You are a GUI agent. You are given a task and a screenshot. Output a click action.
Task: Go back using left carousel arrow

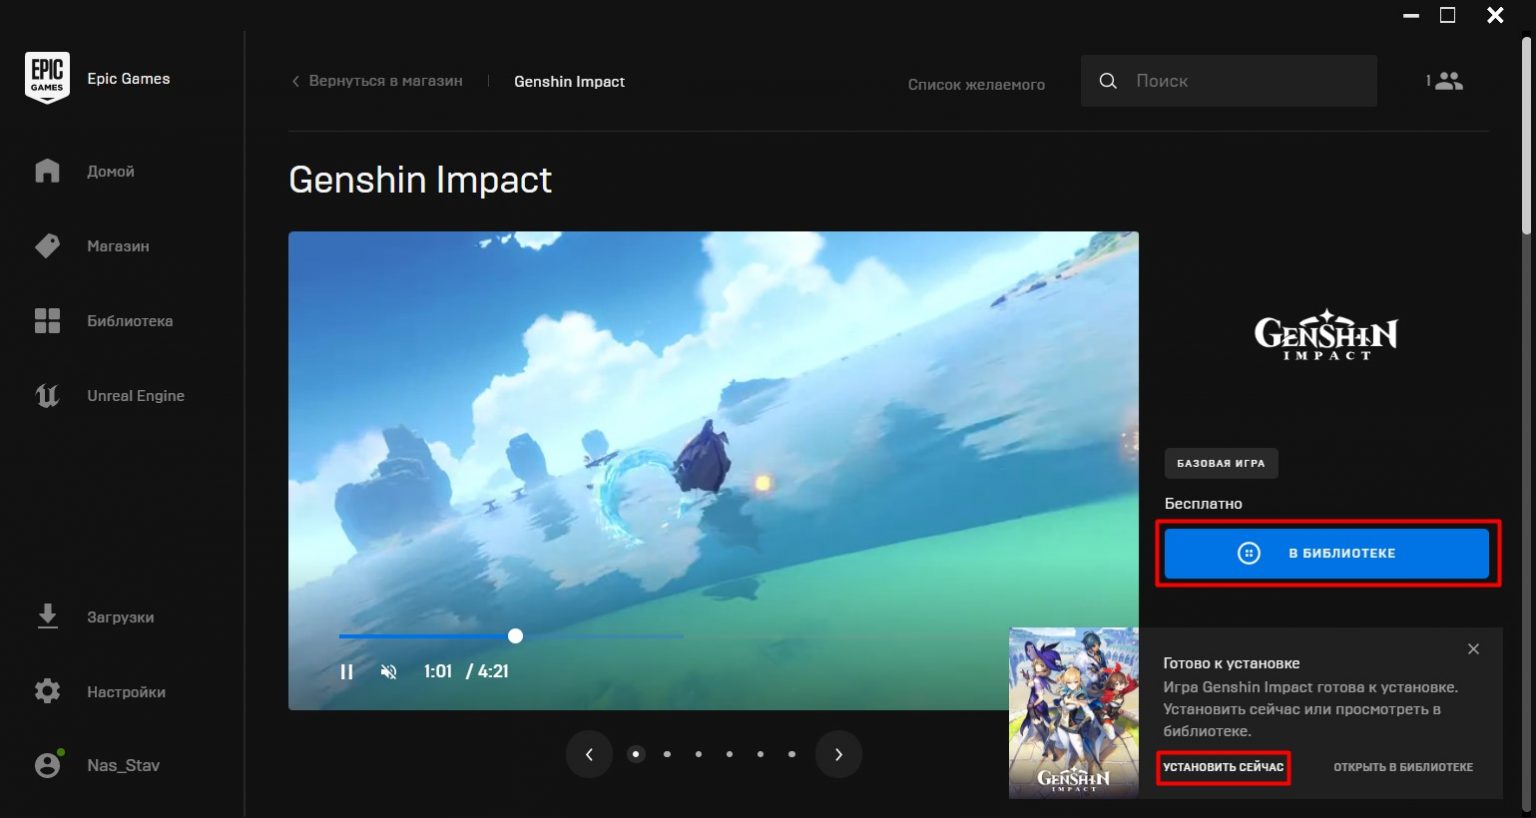pyautogui.click(x=589, y=754)
